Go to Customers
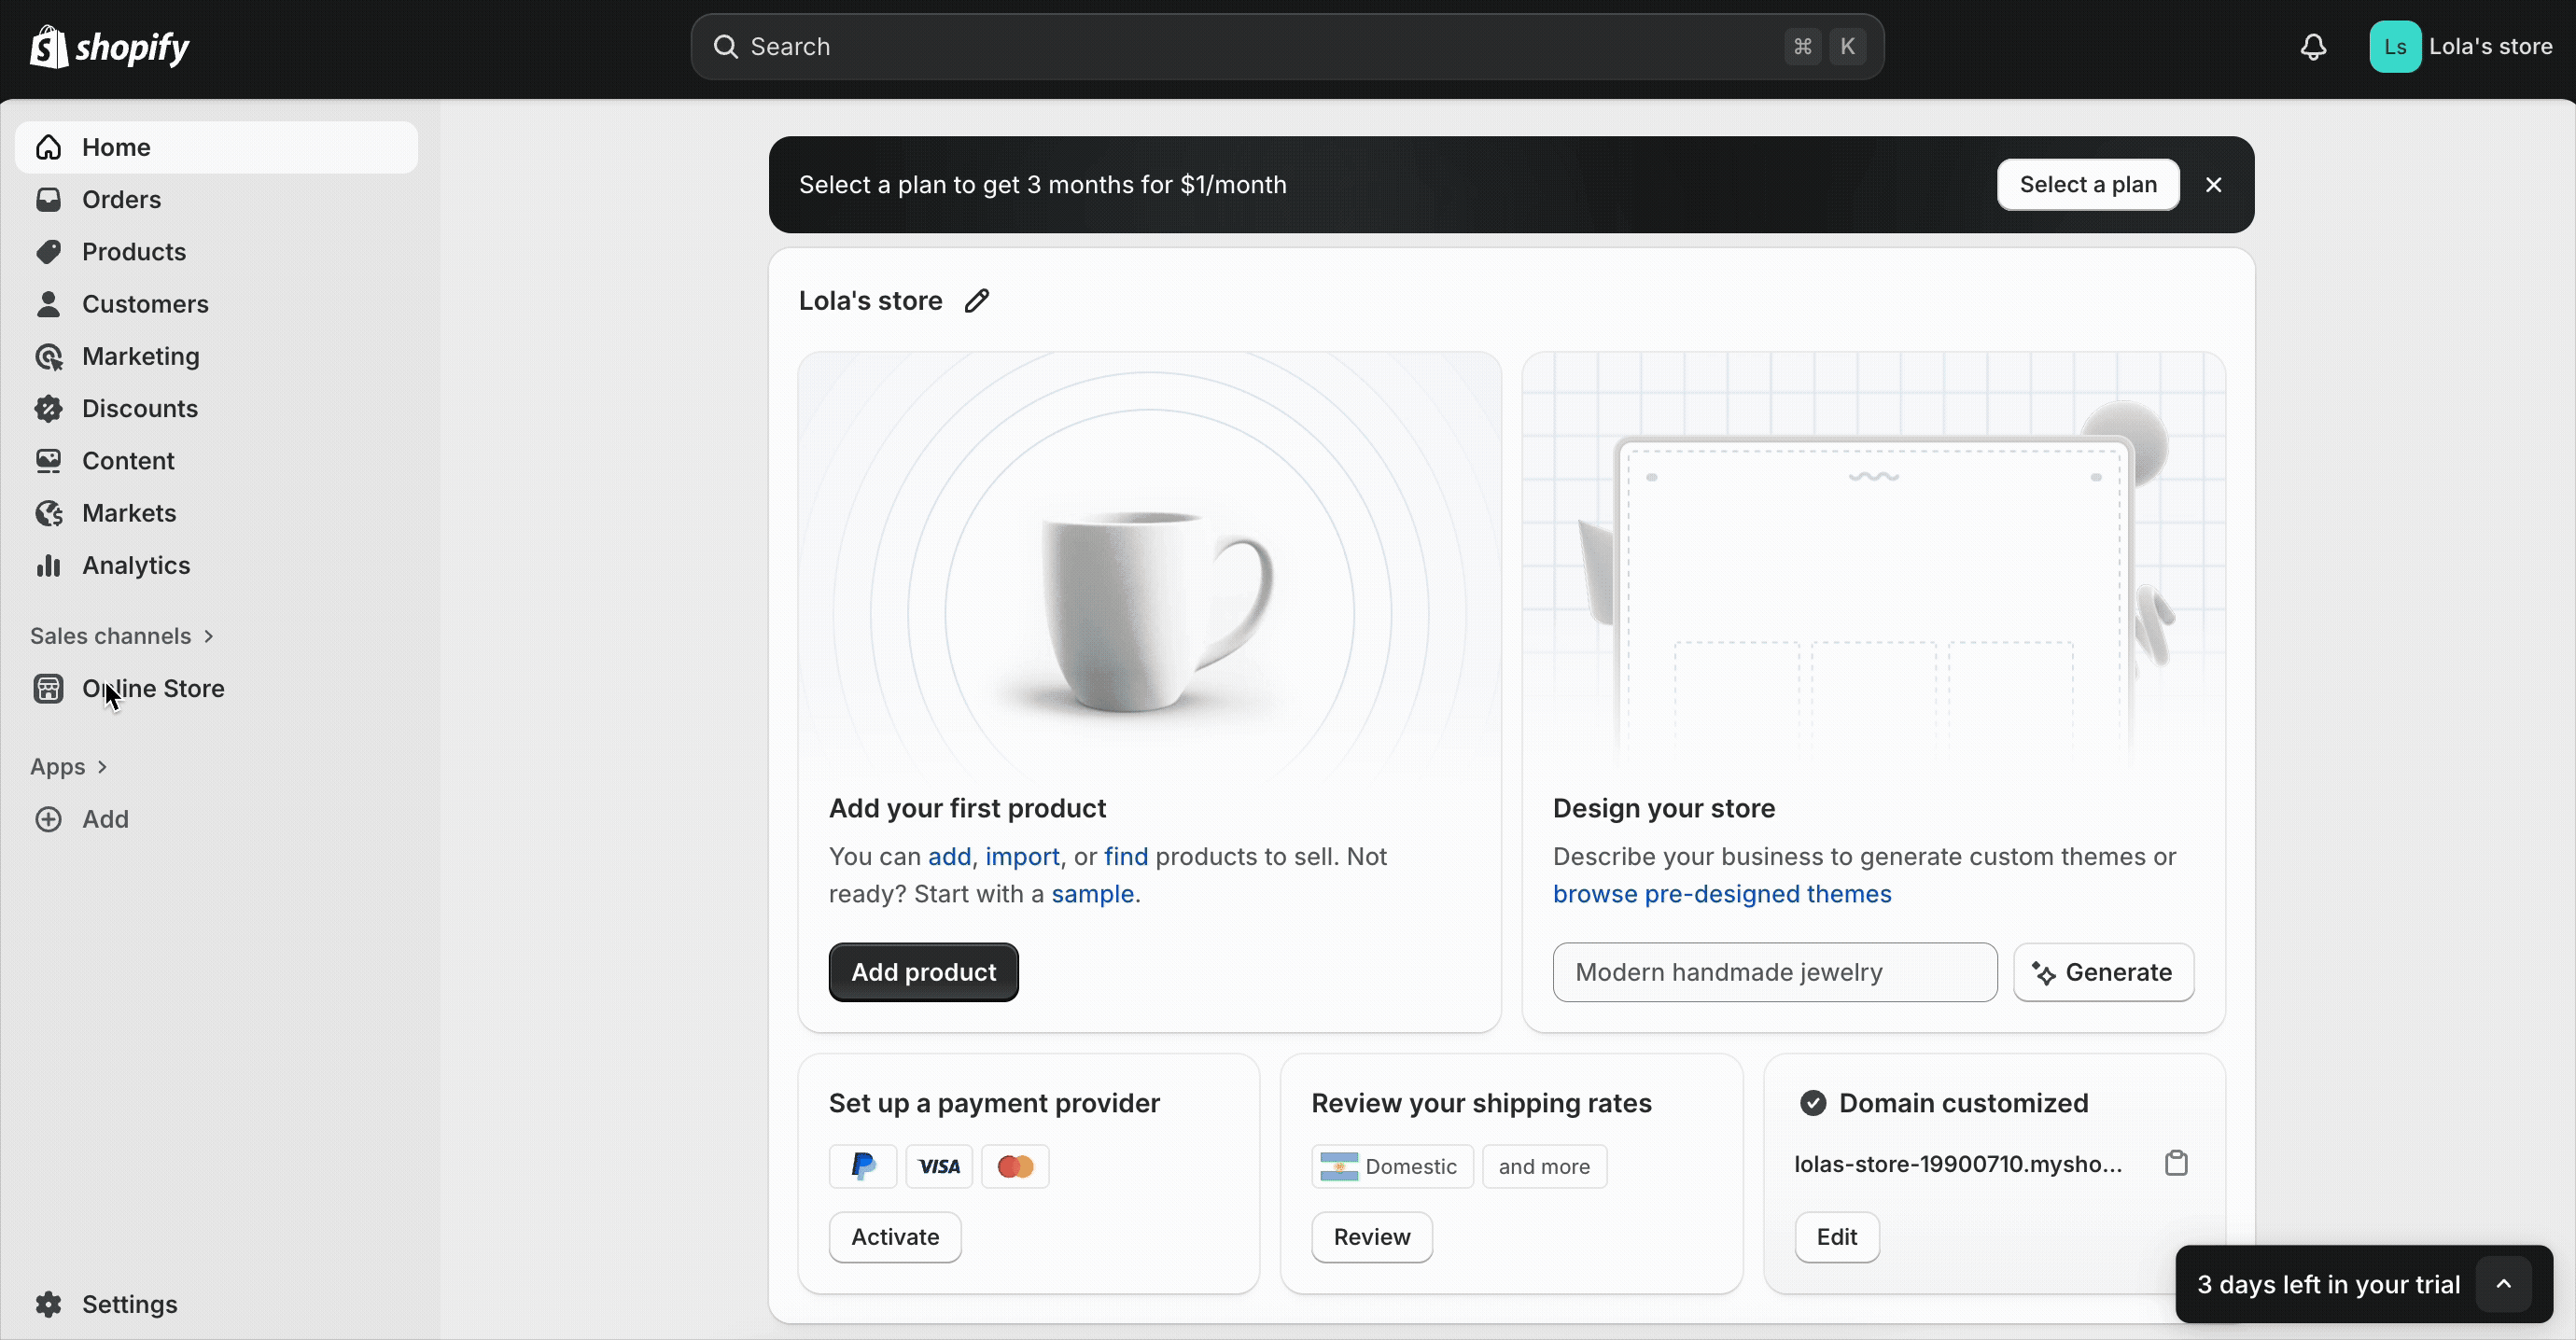 click(145, 304)
